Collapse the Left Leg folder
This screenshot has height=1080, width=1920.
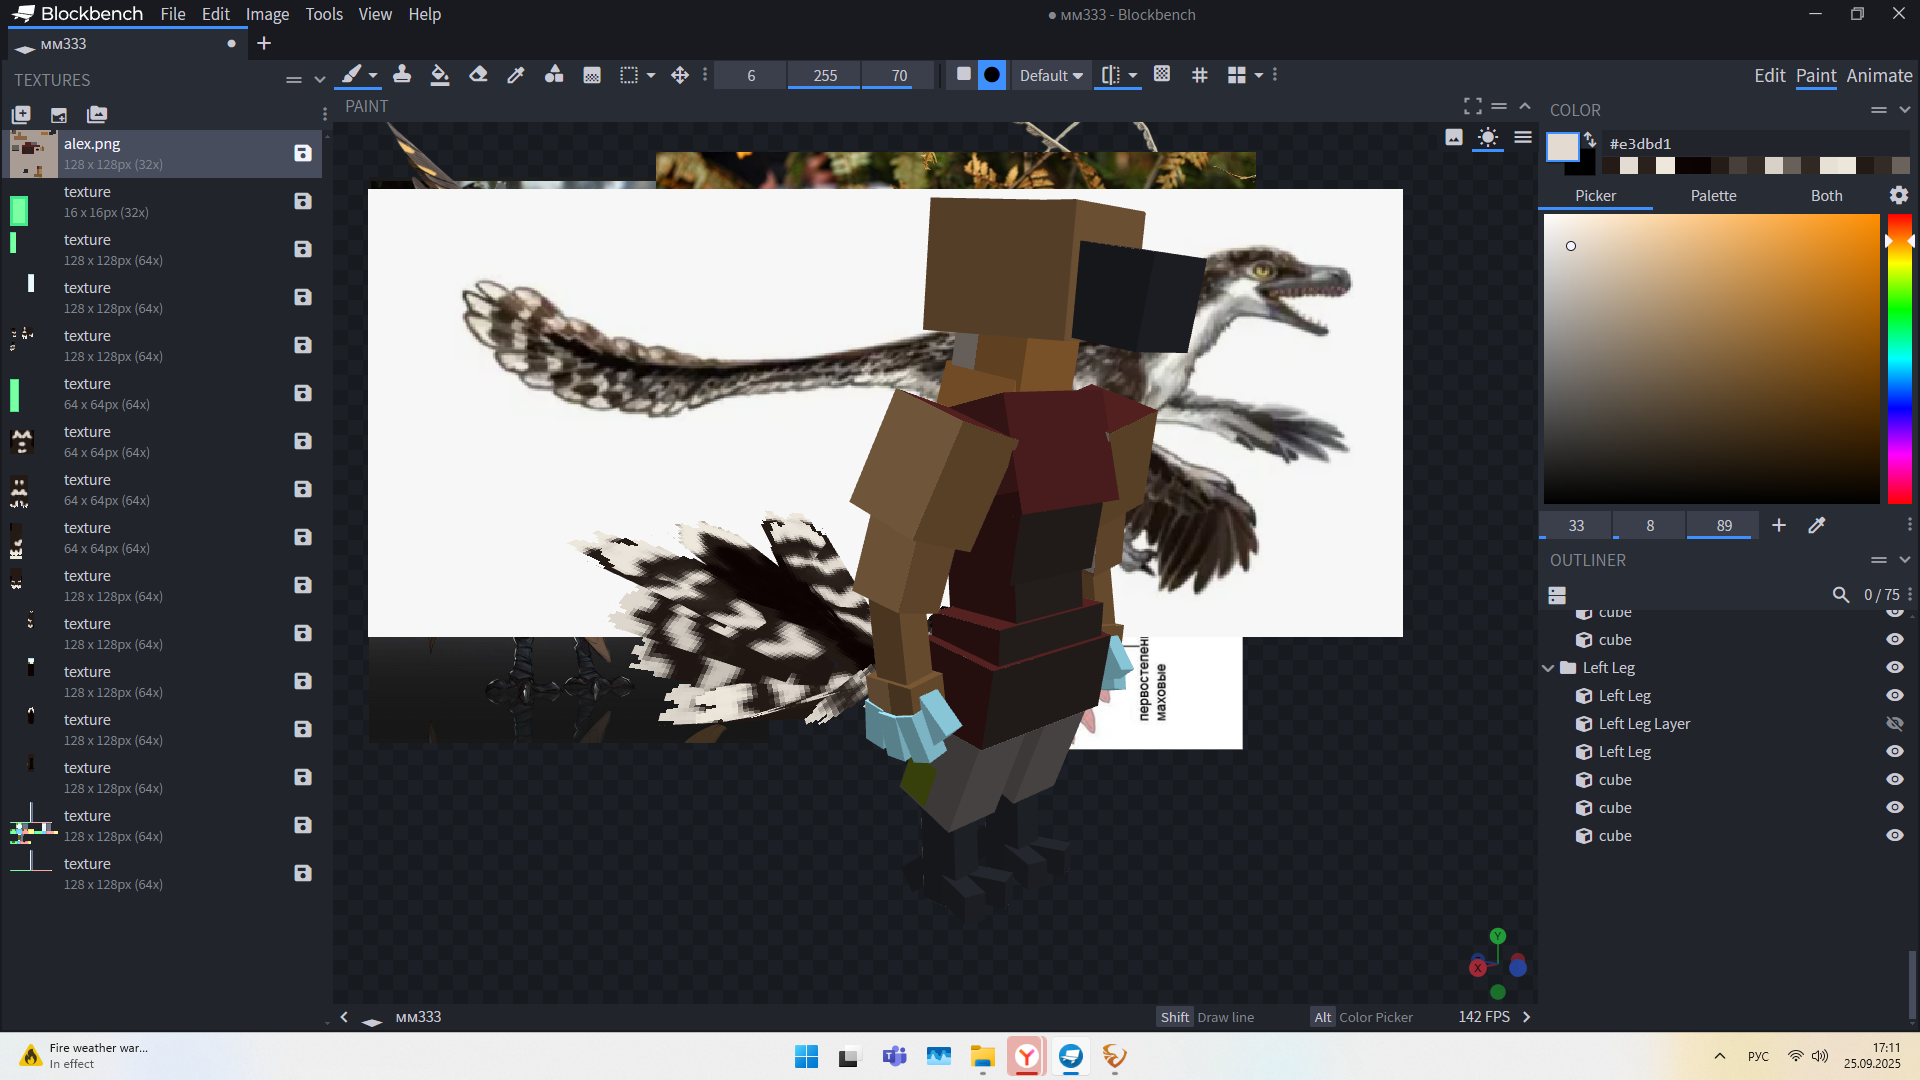(1548, 668)
